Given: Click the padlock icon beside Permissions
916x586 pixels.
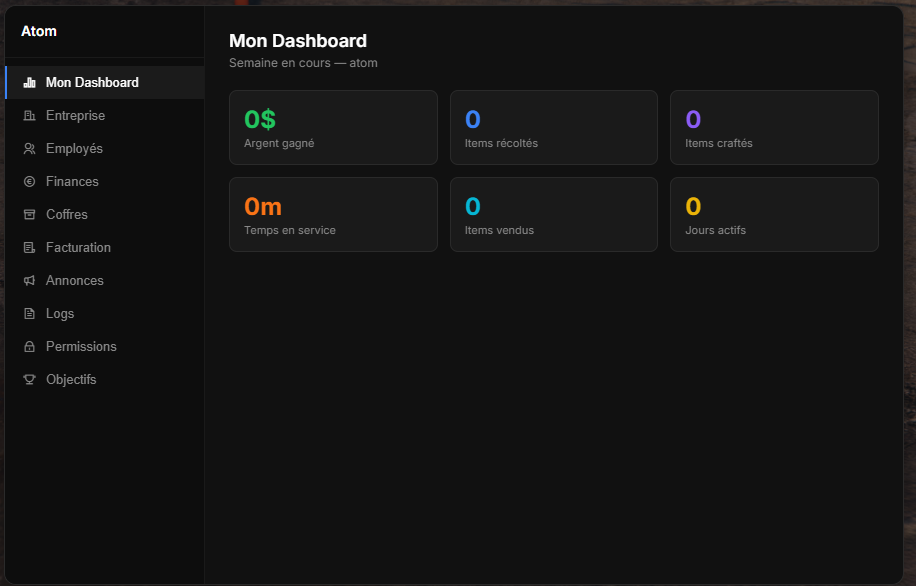Looking at the screenshot, I should pyautogui.click(x=29, y=347).
